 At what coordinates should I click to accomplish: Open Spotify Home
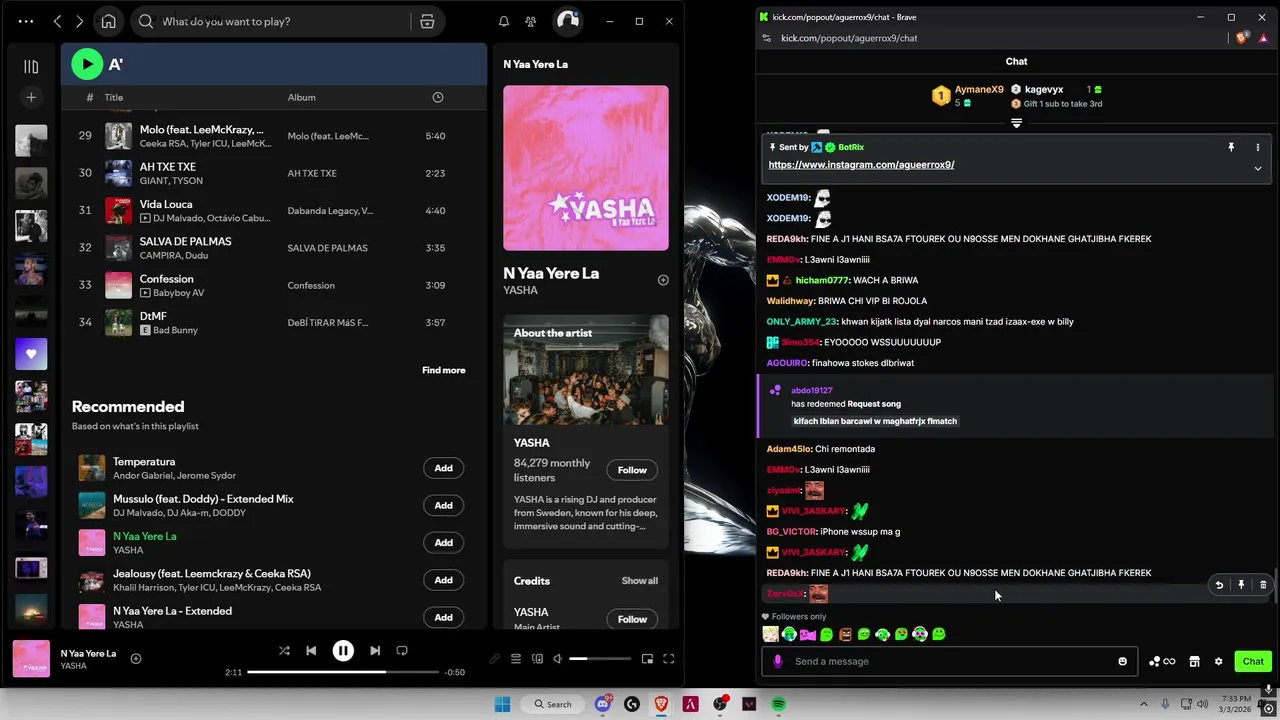tap(108, 21)
